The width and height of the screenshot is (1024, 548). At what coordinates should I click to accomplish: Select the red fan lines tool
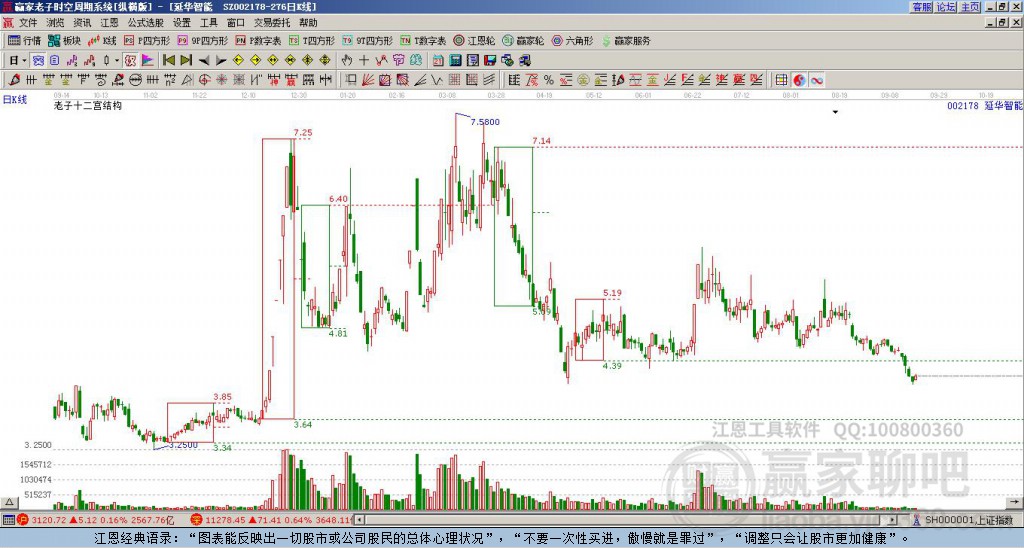(x=368, y=80)
